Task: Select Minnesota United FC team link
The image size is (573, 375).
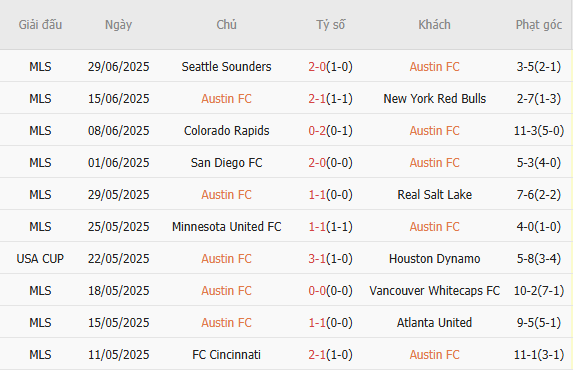Action: (226, 227)
